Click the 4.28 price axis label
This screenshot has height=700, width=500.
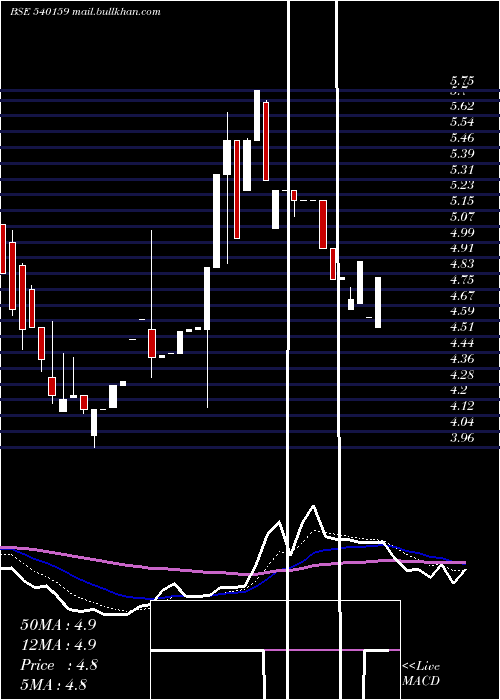click(462, 374)
